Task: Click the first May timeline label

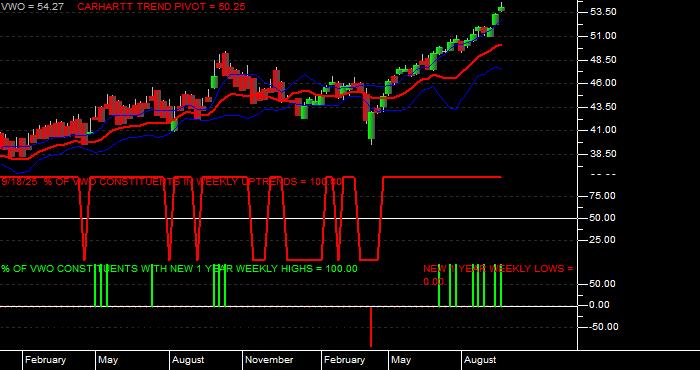Action: 108,360
